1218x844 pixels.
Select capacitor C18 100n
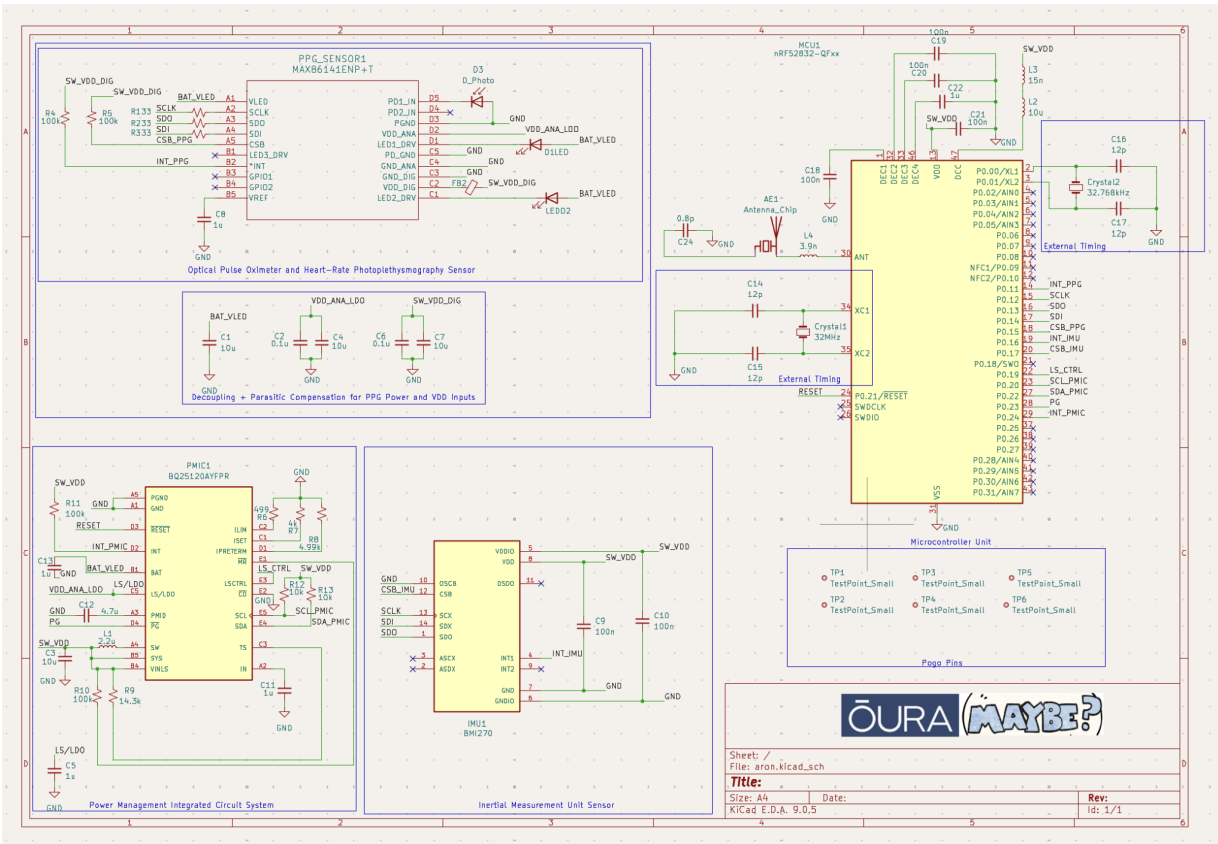829,177
